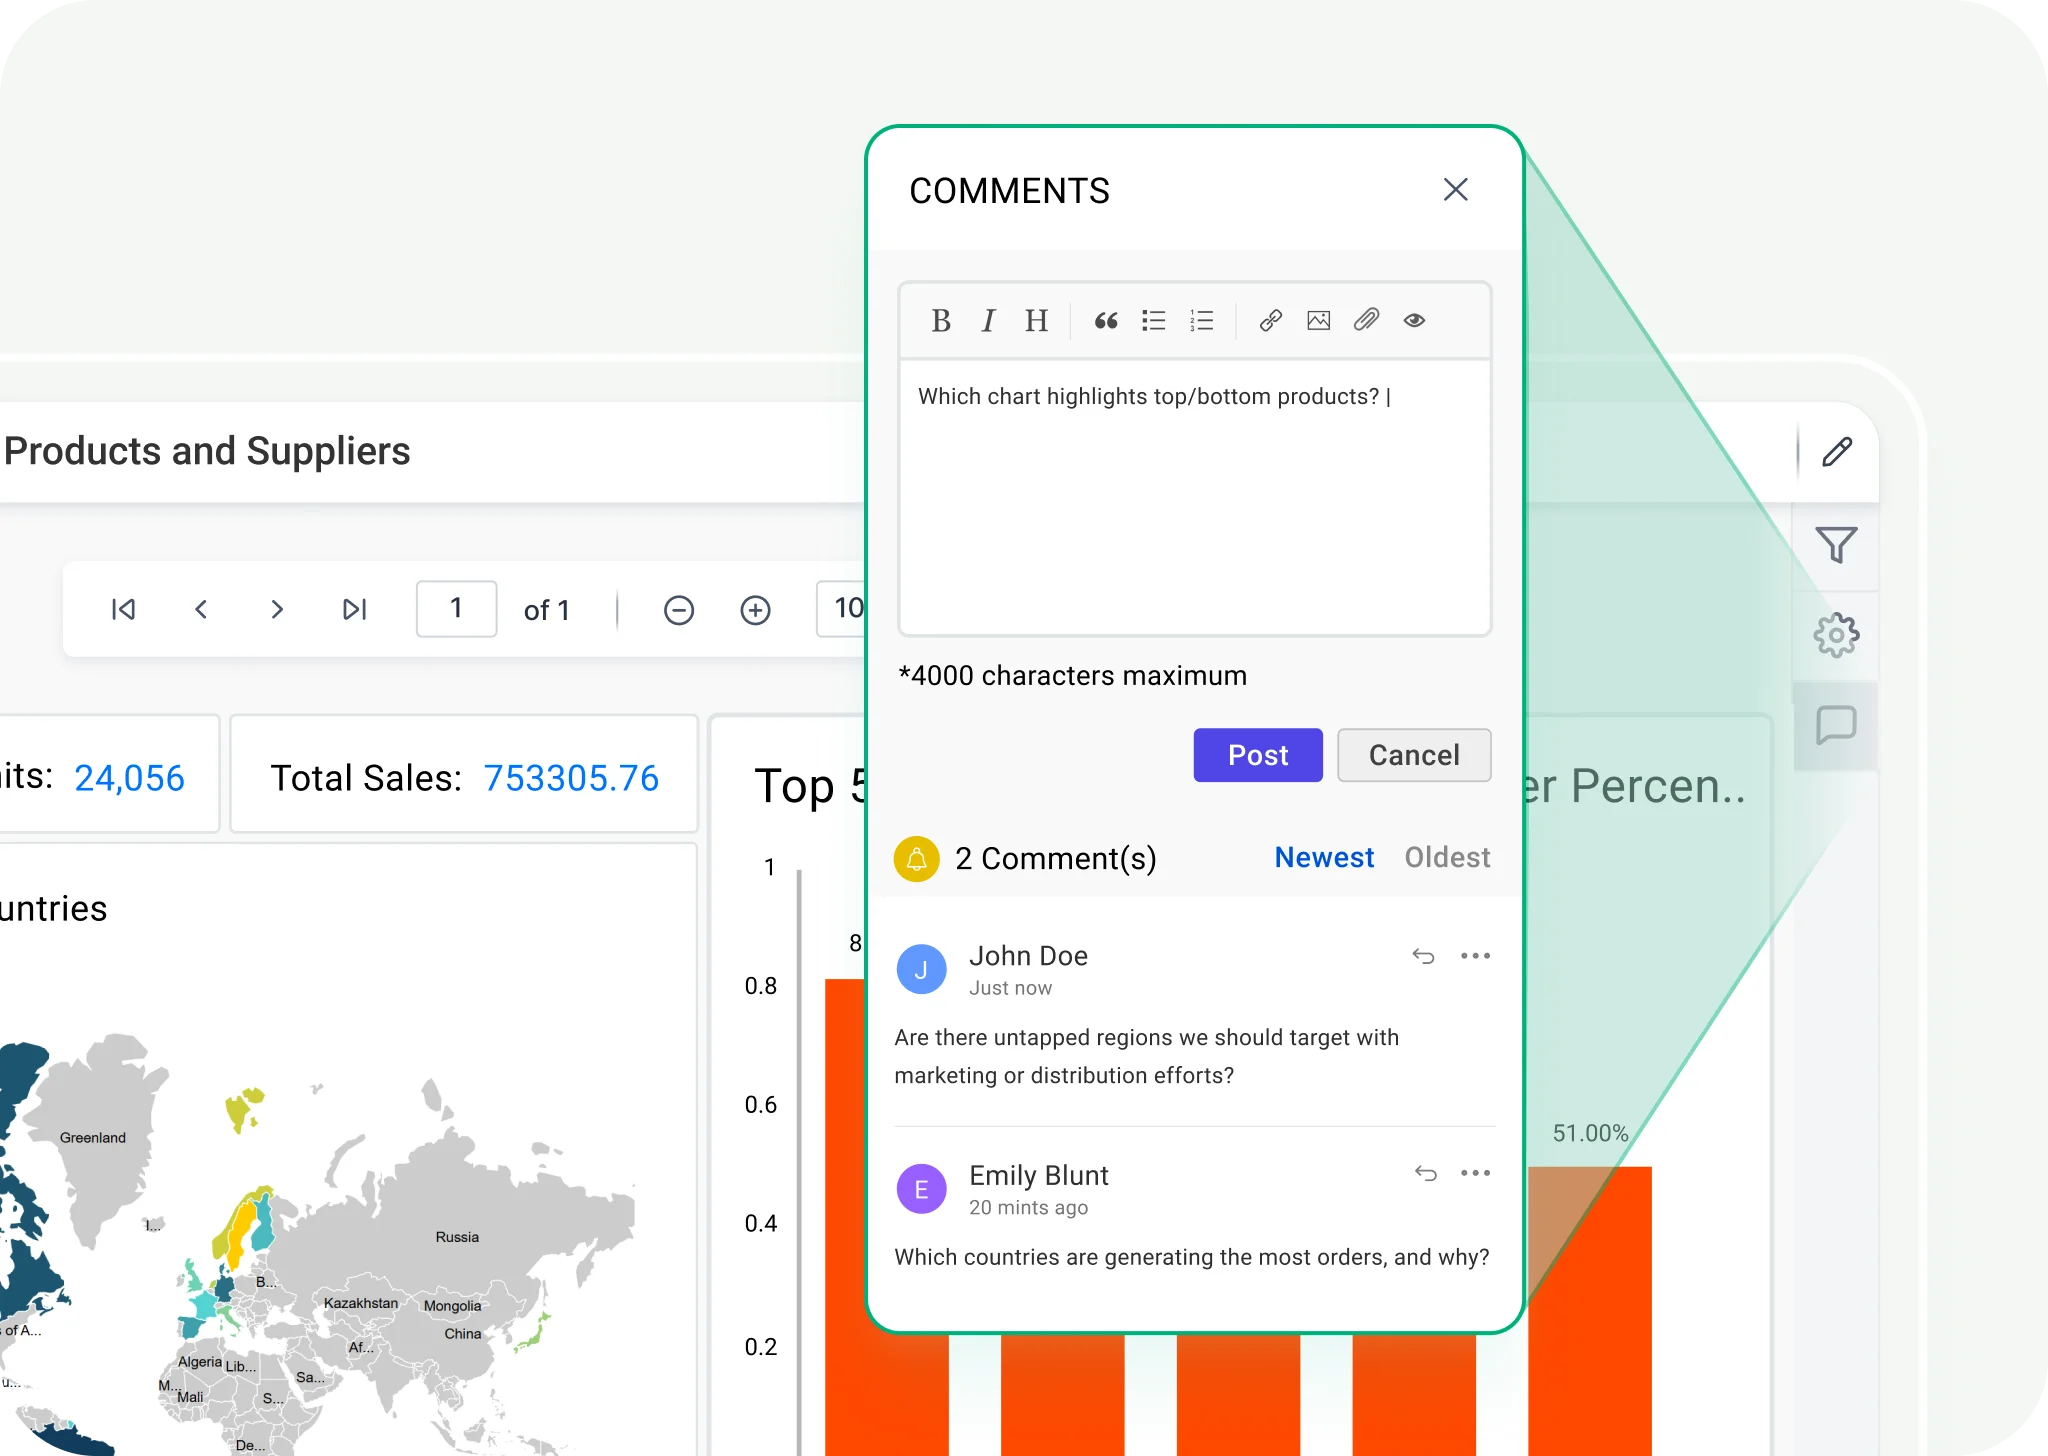Post the comment

(1257, 755)
